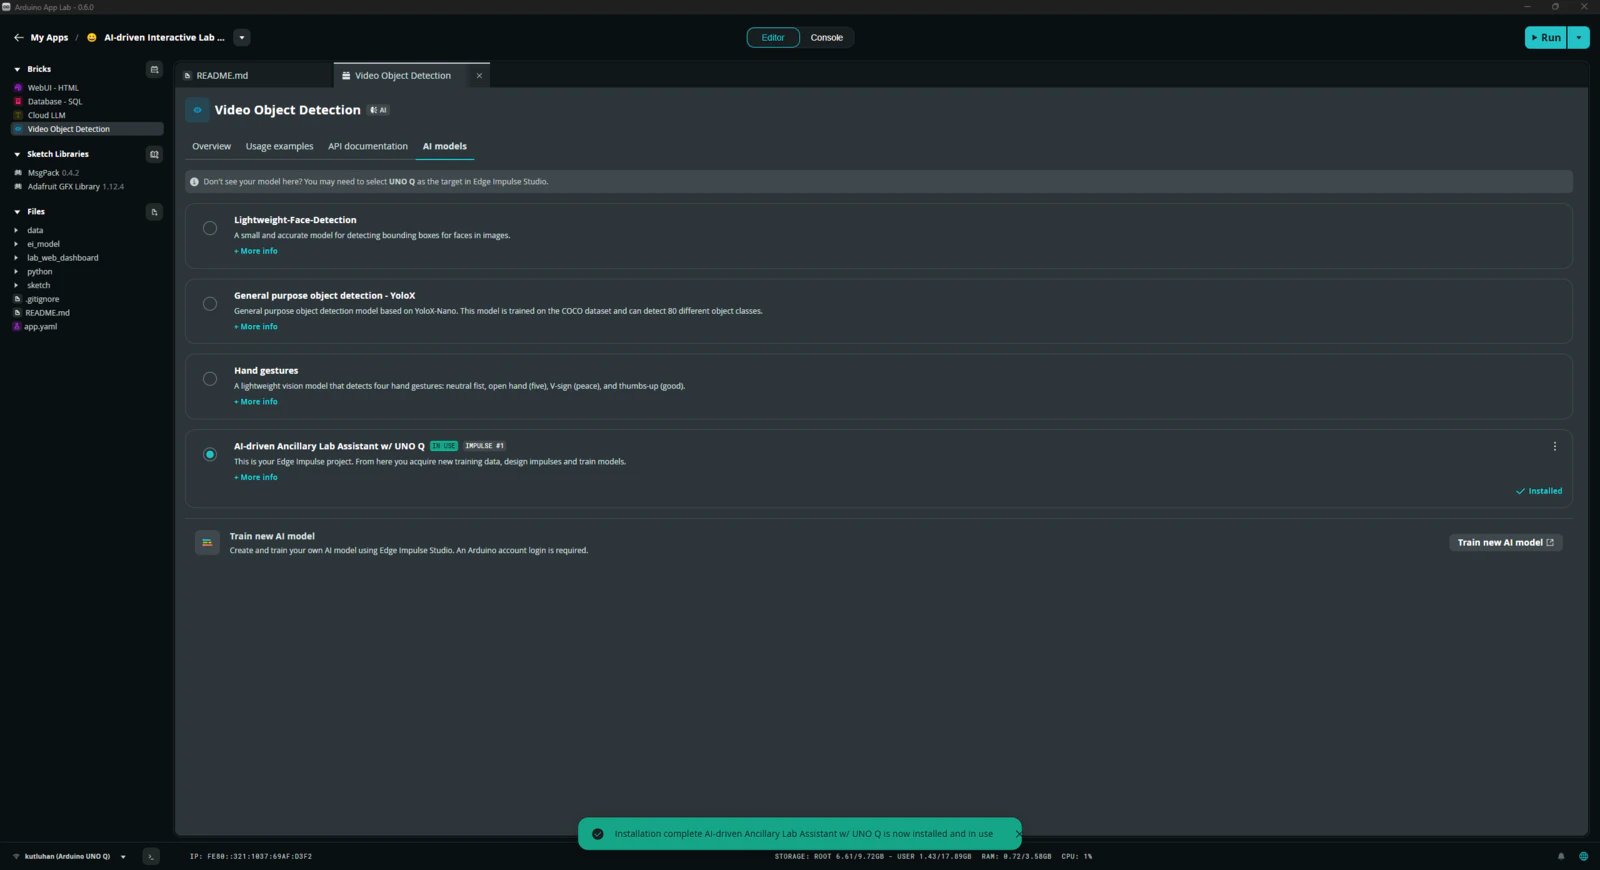Select the AI models tab
The image size is (1600, 870).
click(445, 147)
